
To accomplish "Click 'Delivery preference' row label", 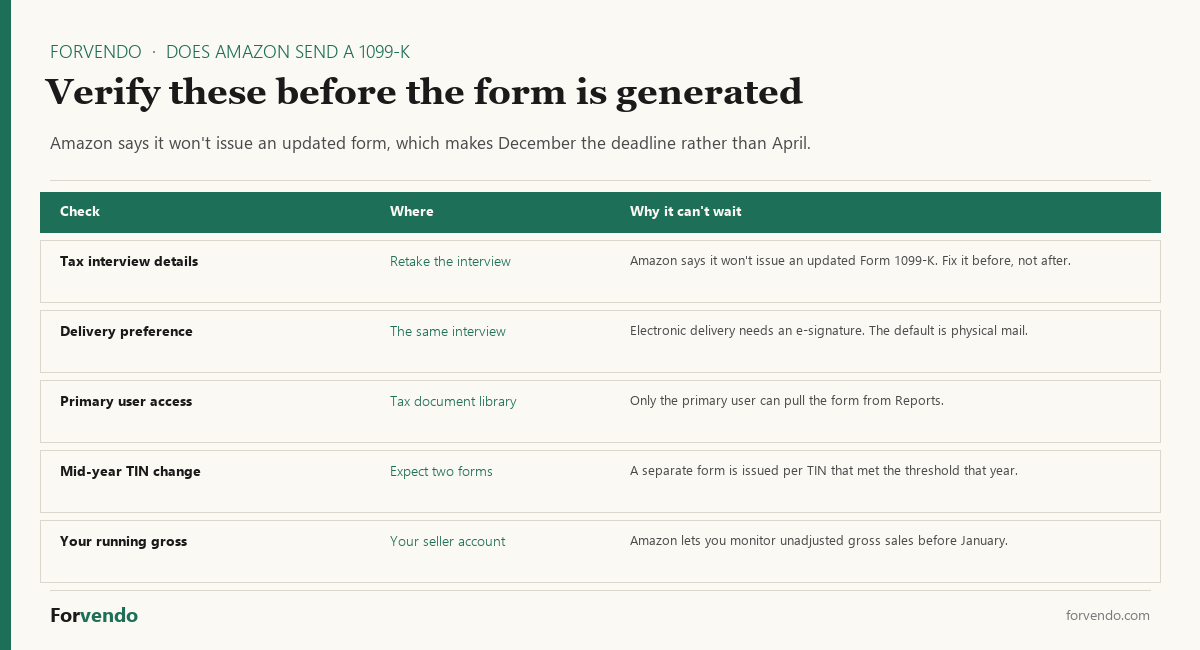I will 126,331.
